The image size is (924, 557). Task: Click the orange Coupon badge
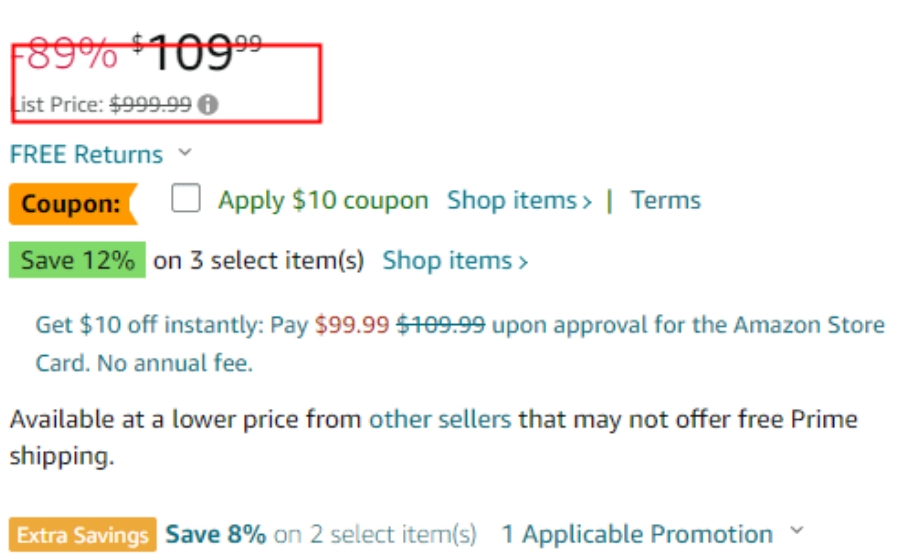pyautogui.click(x=73, y=204)
